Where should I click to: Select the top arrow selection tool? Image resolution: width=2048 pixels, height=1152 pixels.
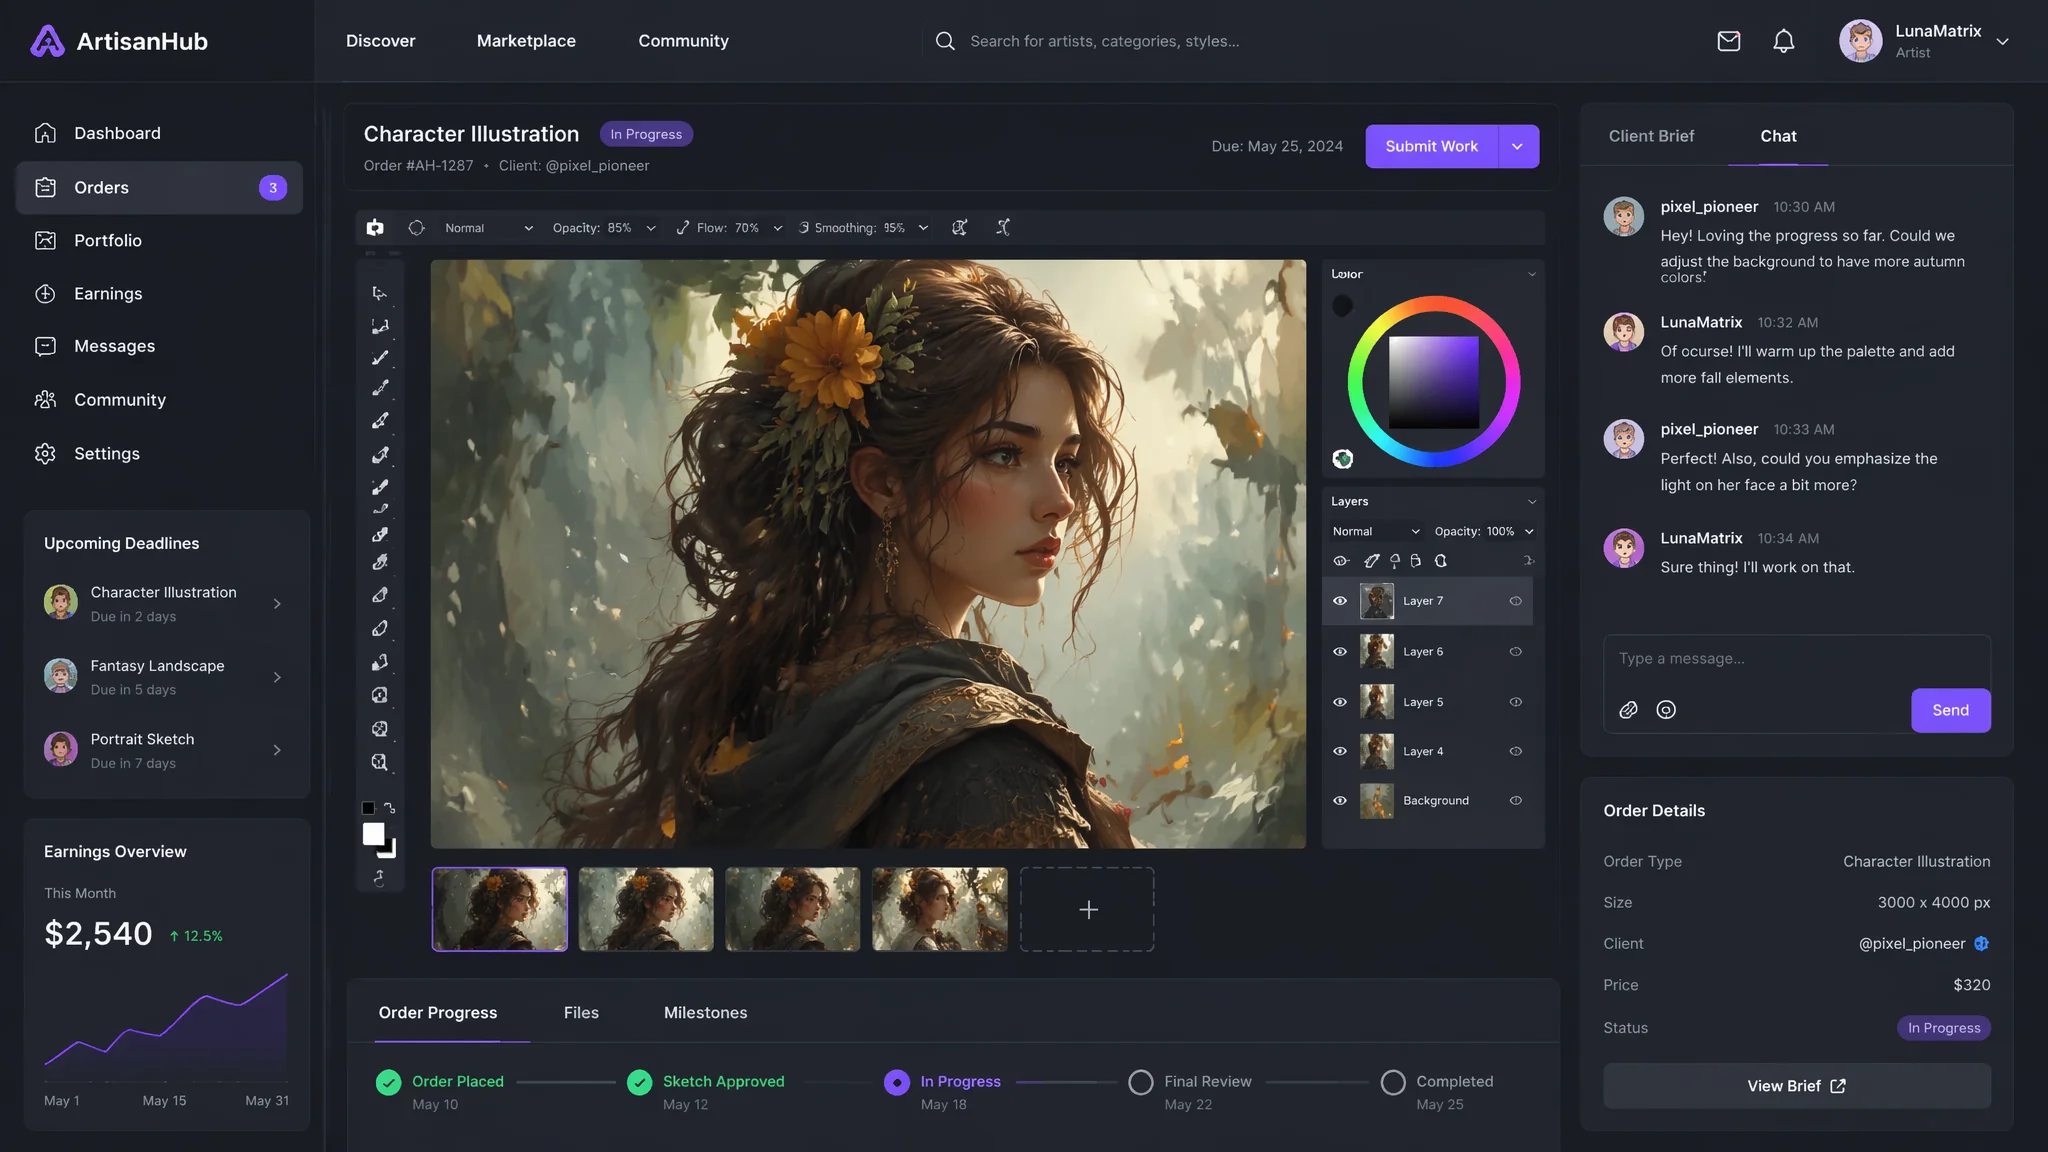click(x=379, y=293)
